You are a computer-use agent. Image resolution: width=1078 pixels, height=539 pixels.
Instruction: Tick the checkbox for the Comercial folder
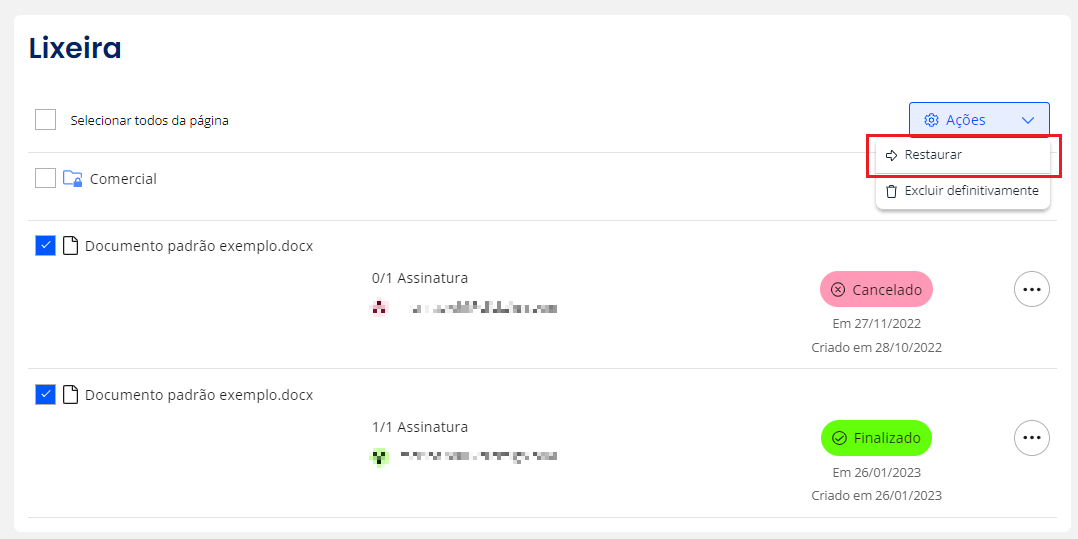(45, 179)
